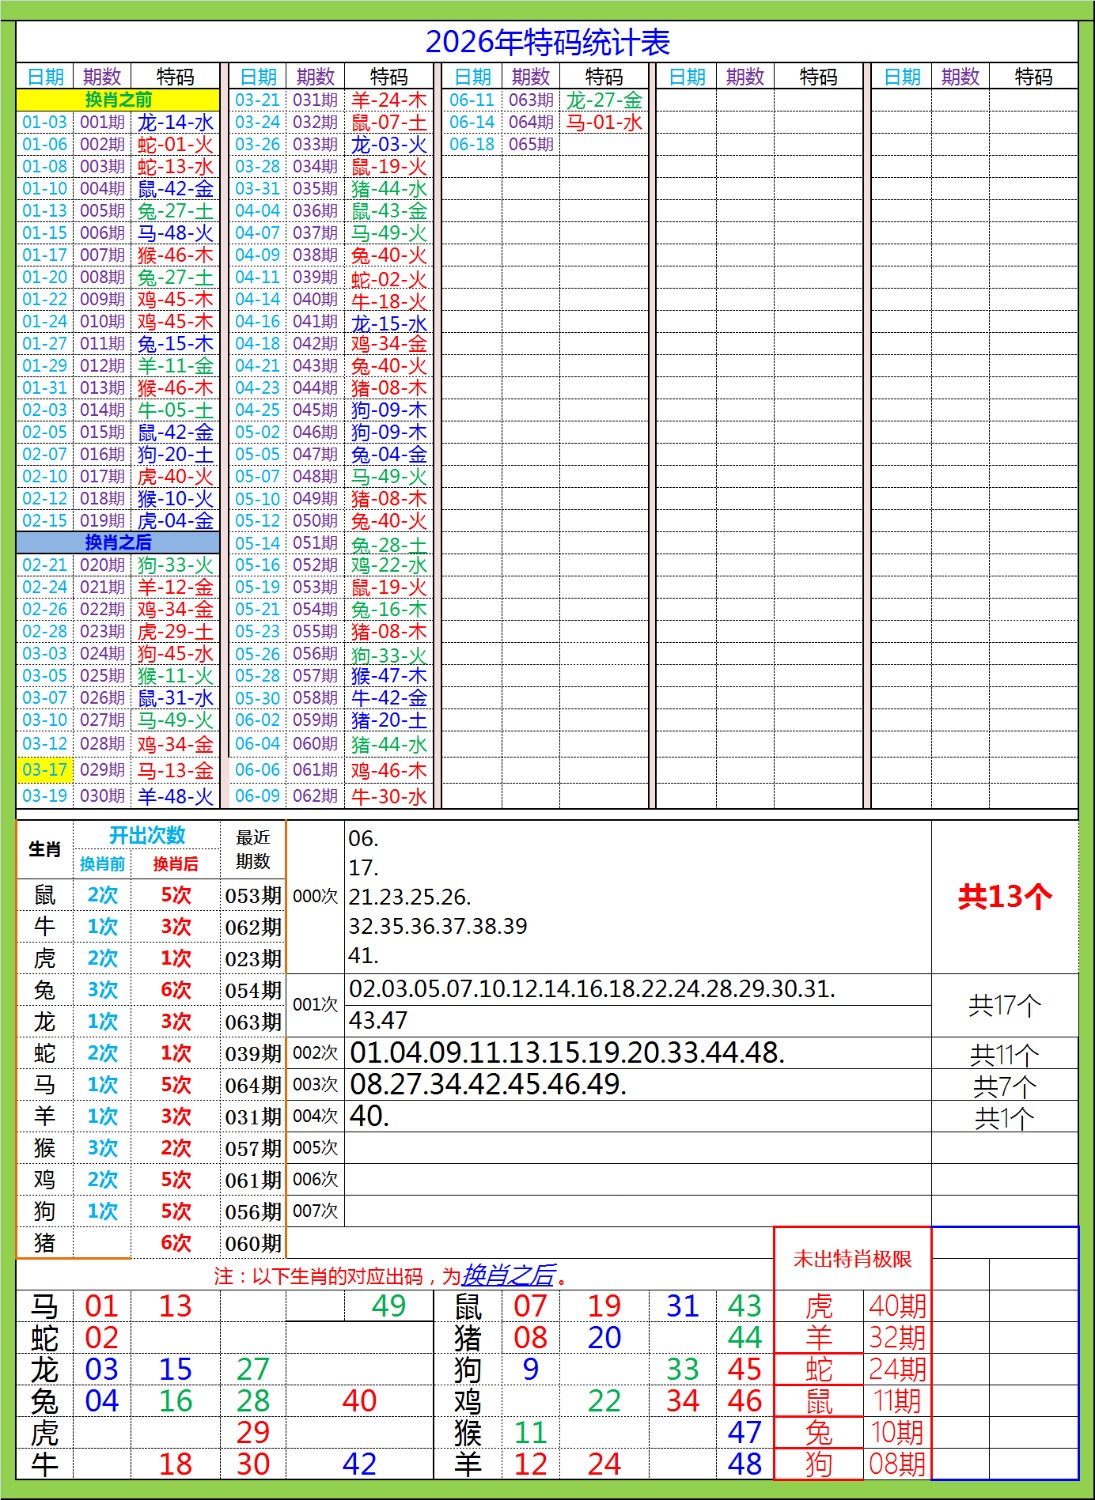Select the 最近期数 header cell
This screenshot has height=1500, width=1095.
tap(253, 849)
